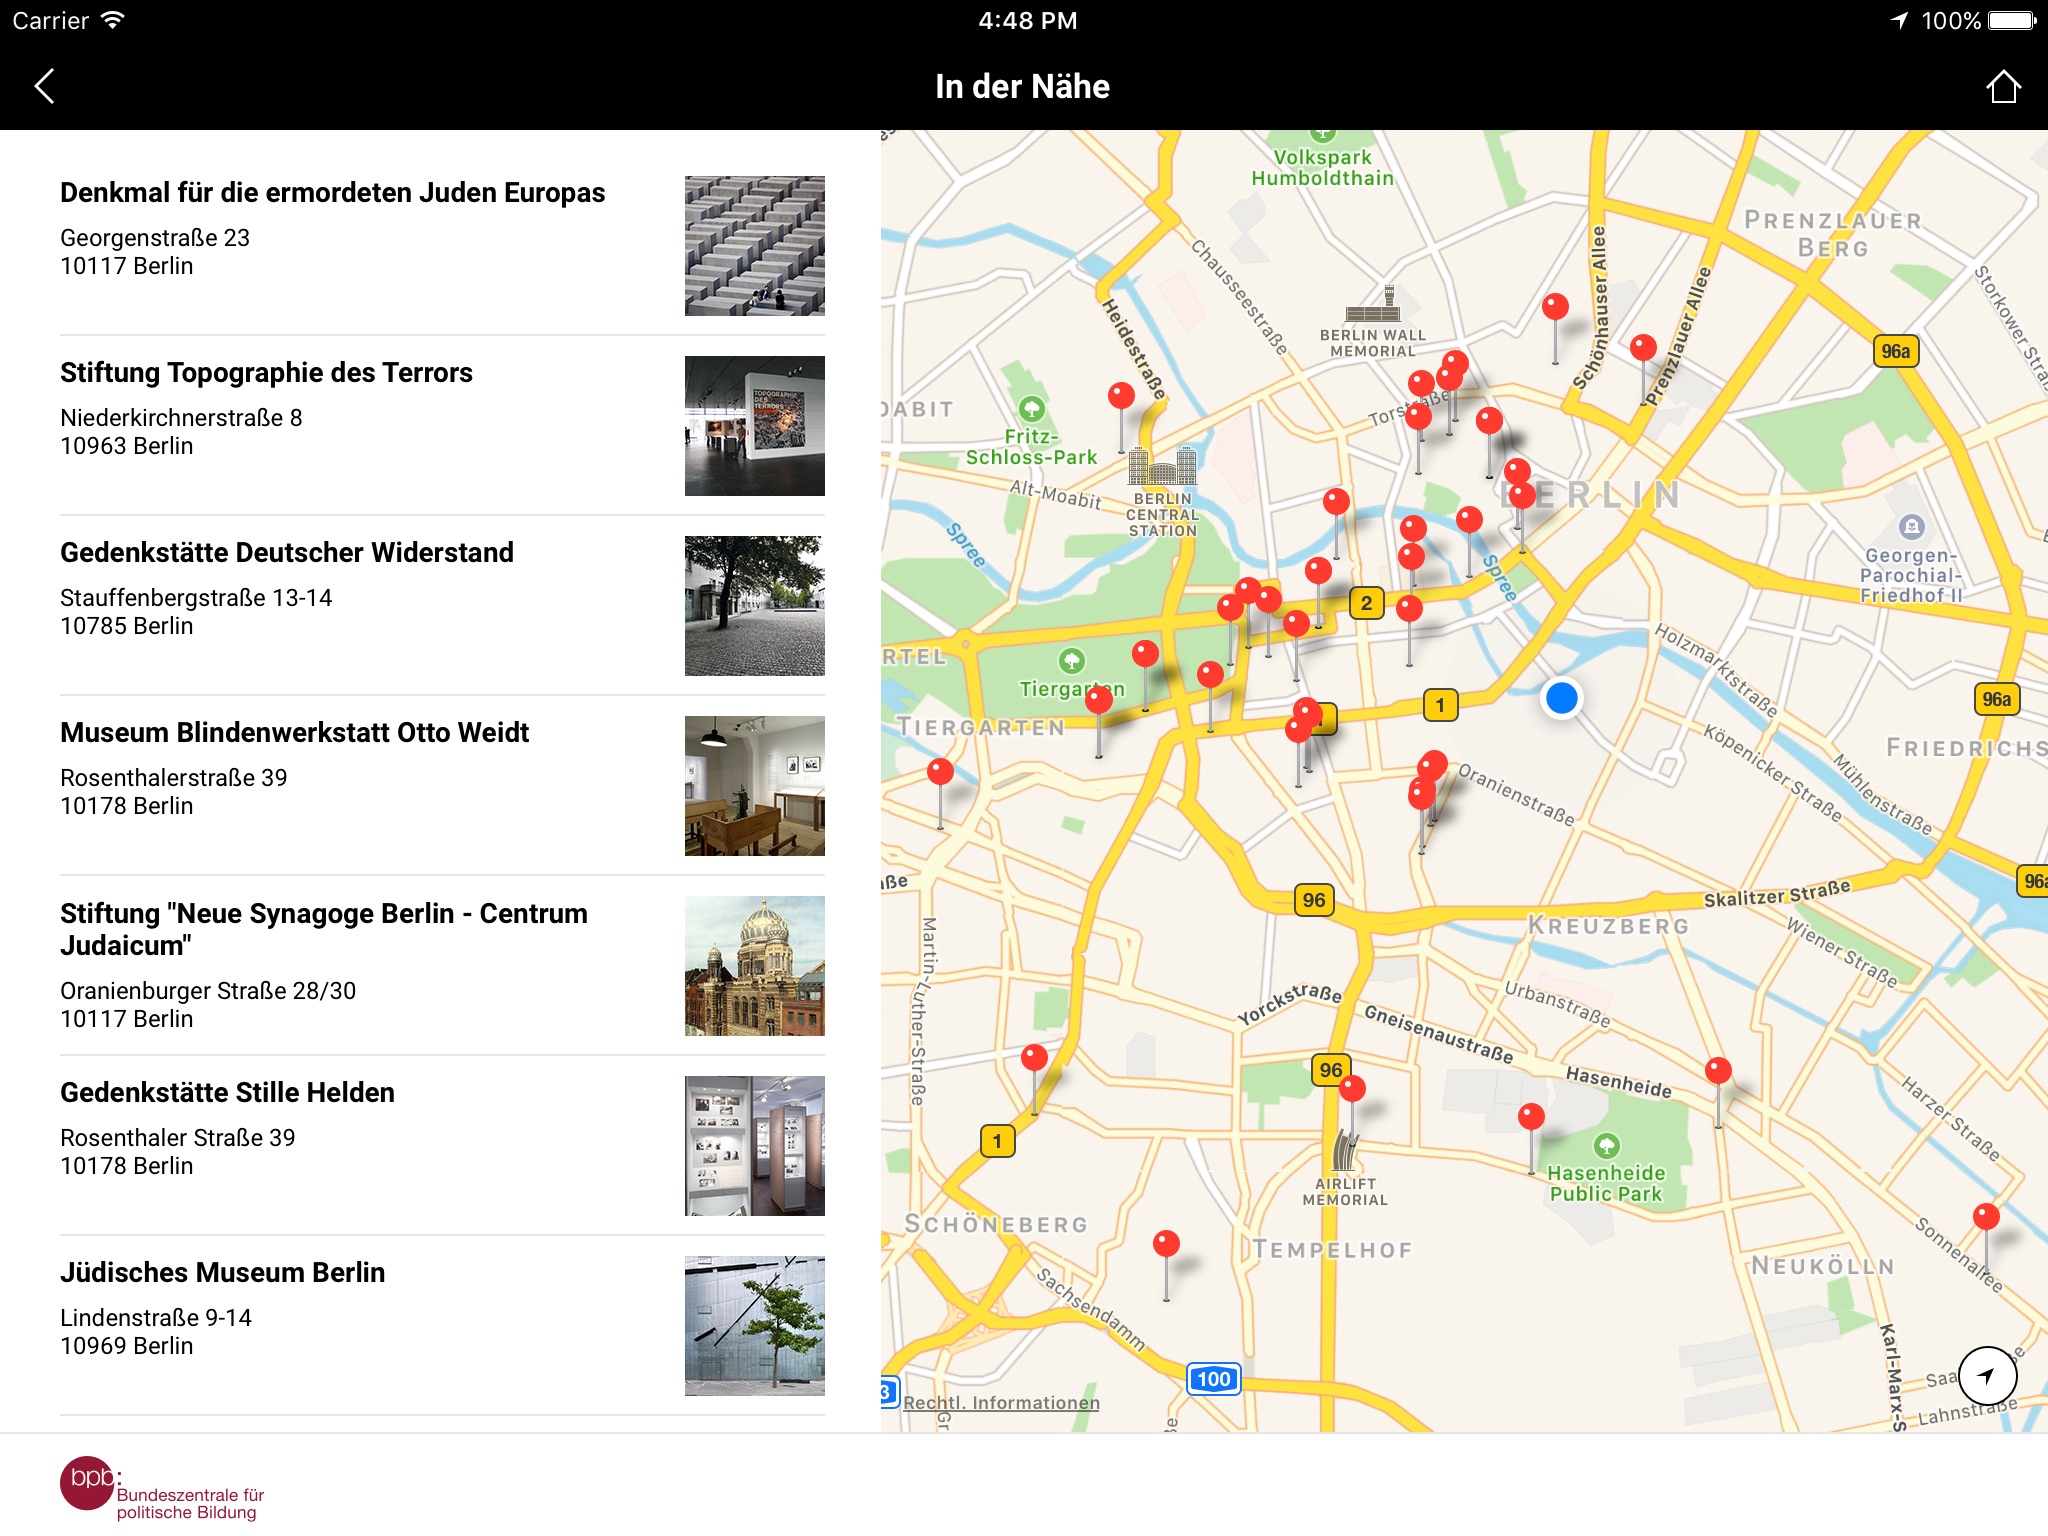This screenshot has height=1536, width=2048.
Task: Tap the Deutscher Widerstand courtyard thumbnail
Action: click(755, 606)
